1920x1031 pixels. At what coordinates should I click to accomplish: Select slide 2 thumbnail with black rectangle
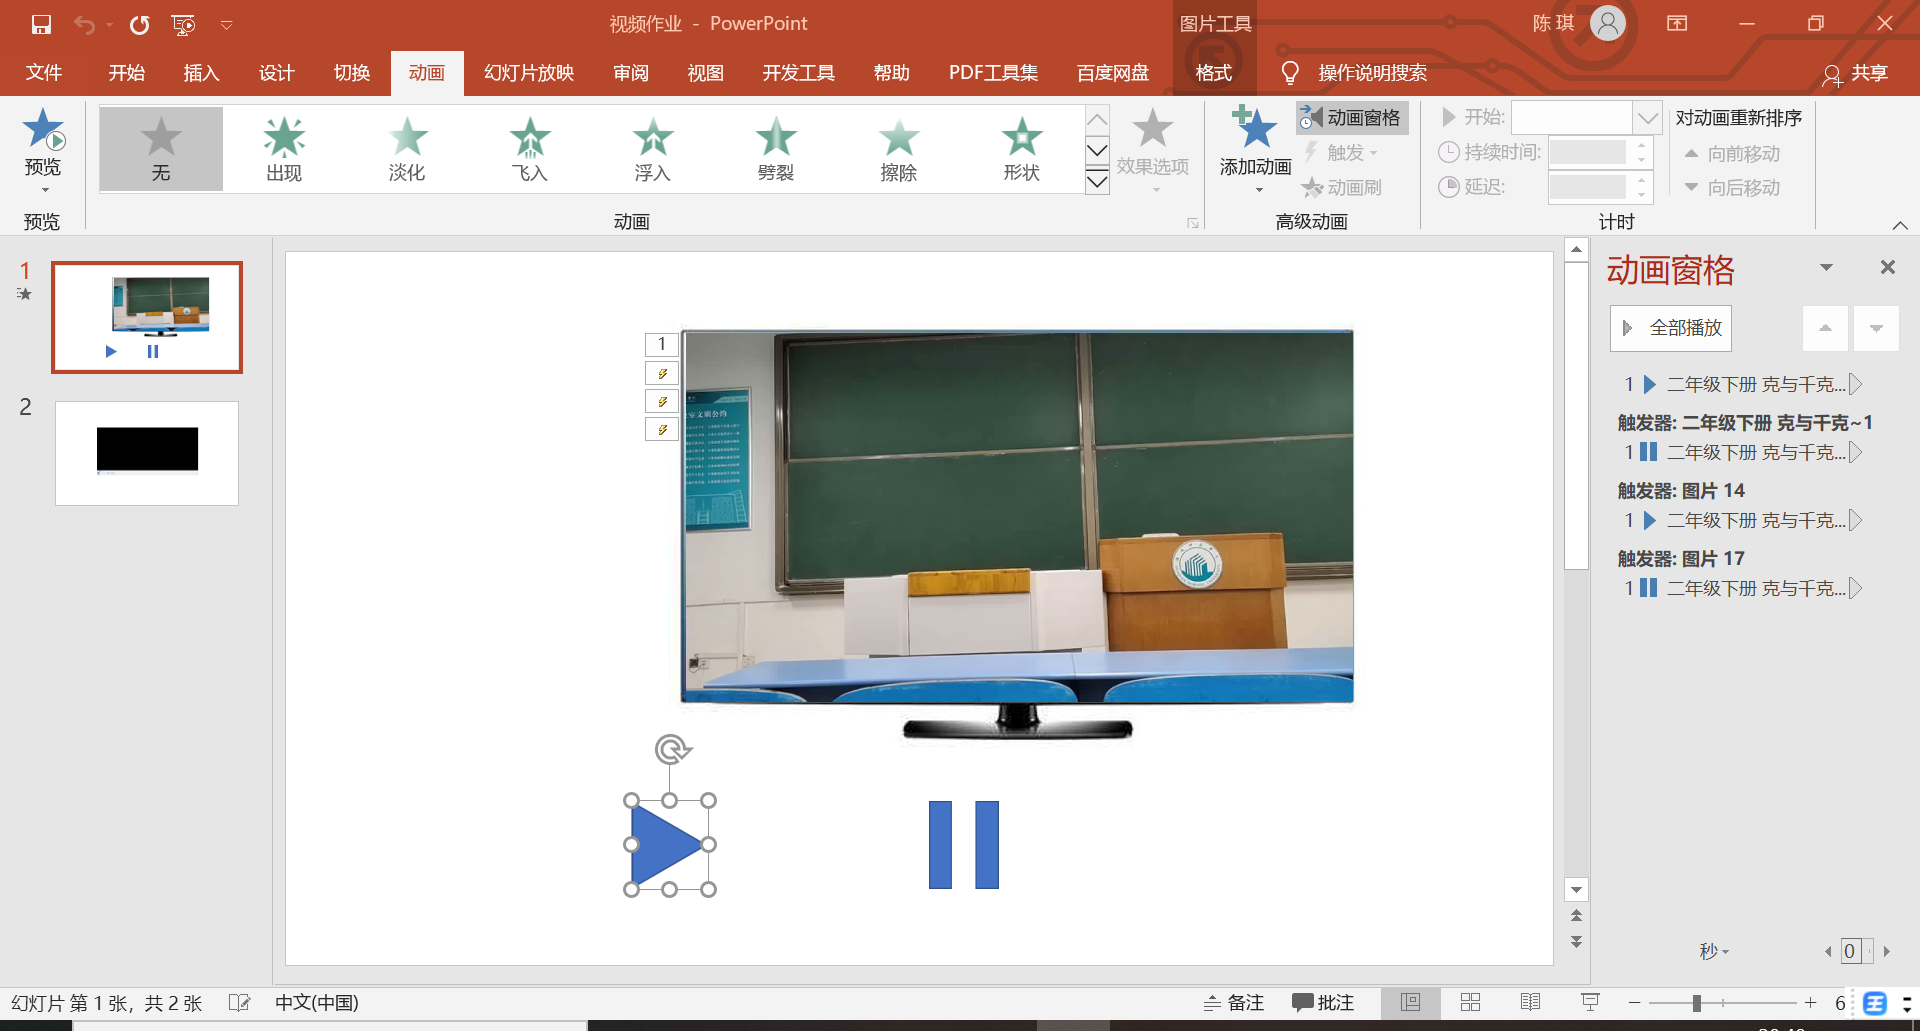(x=147, y=453)
